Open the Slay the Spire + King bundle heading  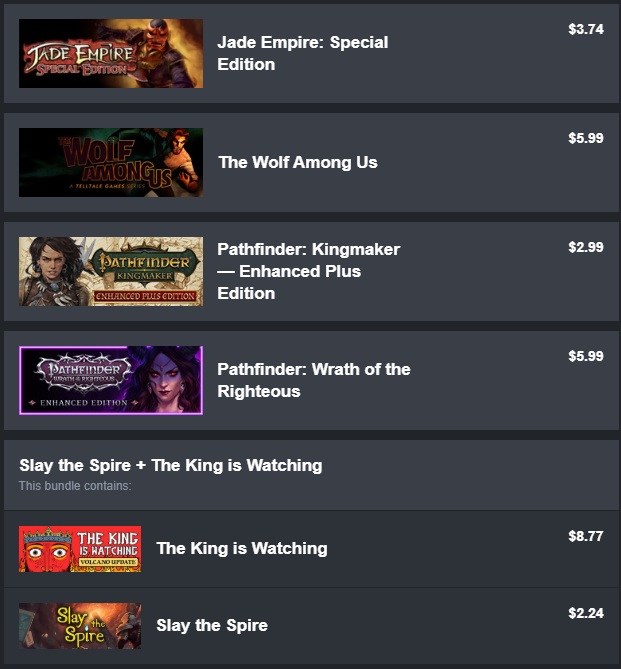171,465
